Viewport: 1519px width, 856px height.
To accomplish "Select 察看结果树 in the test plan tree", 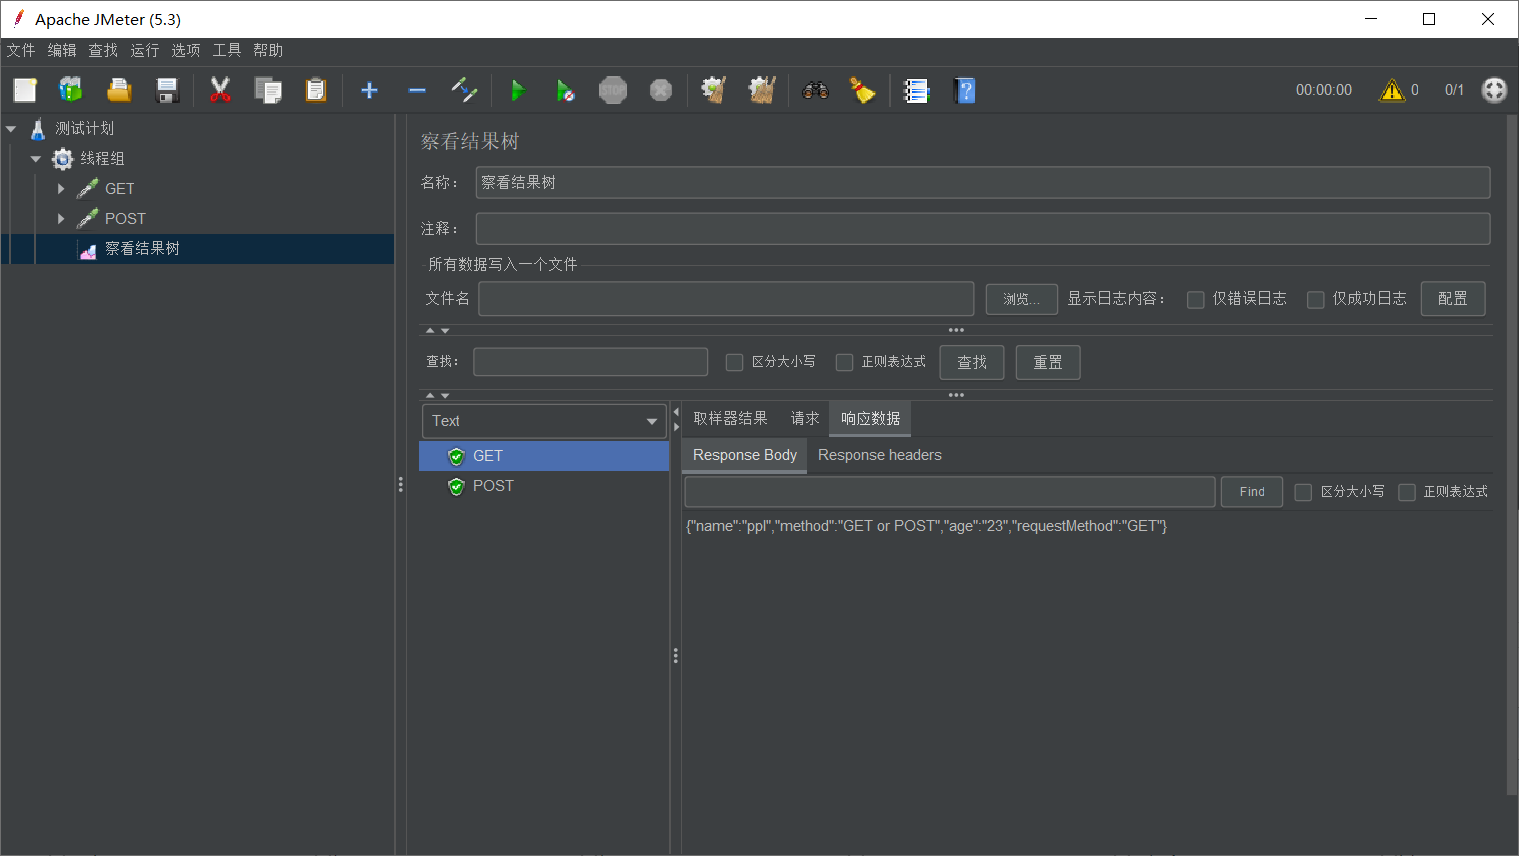I will [x=142, y=249].
